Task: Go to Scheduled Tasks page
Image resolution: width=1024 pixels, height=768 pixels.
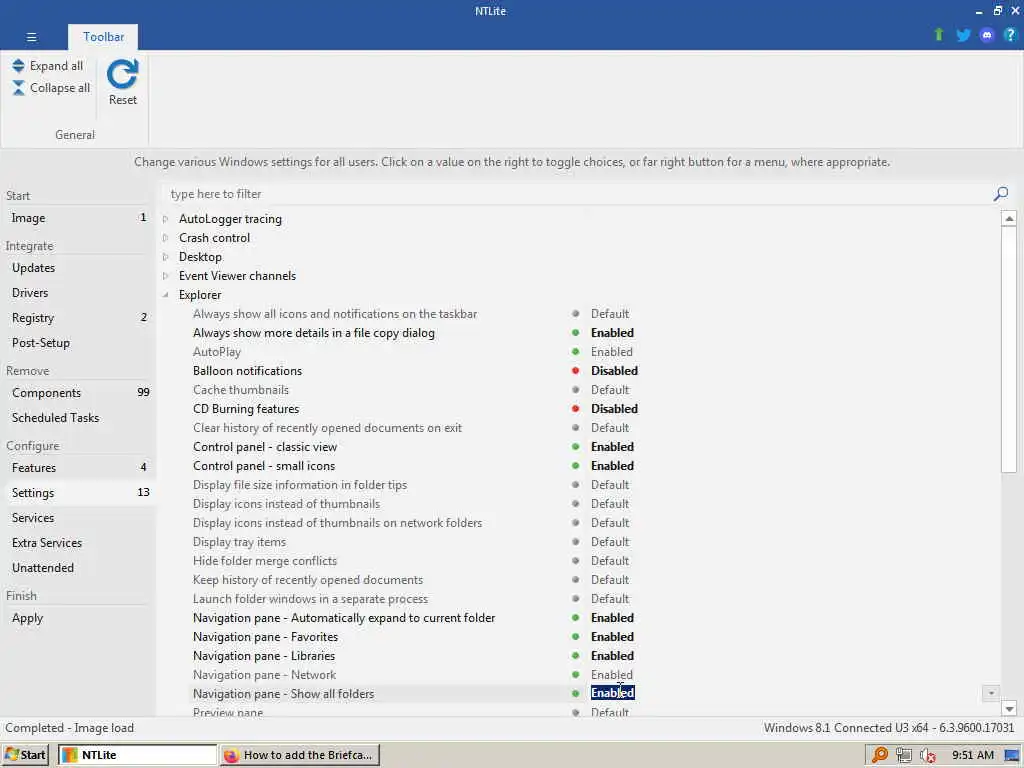Action: [78, 418]
